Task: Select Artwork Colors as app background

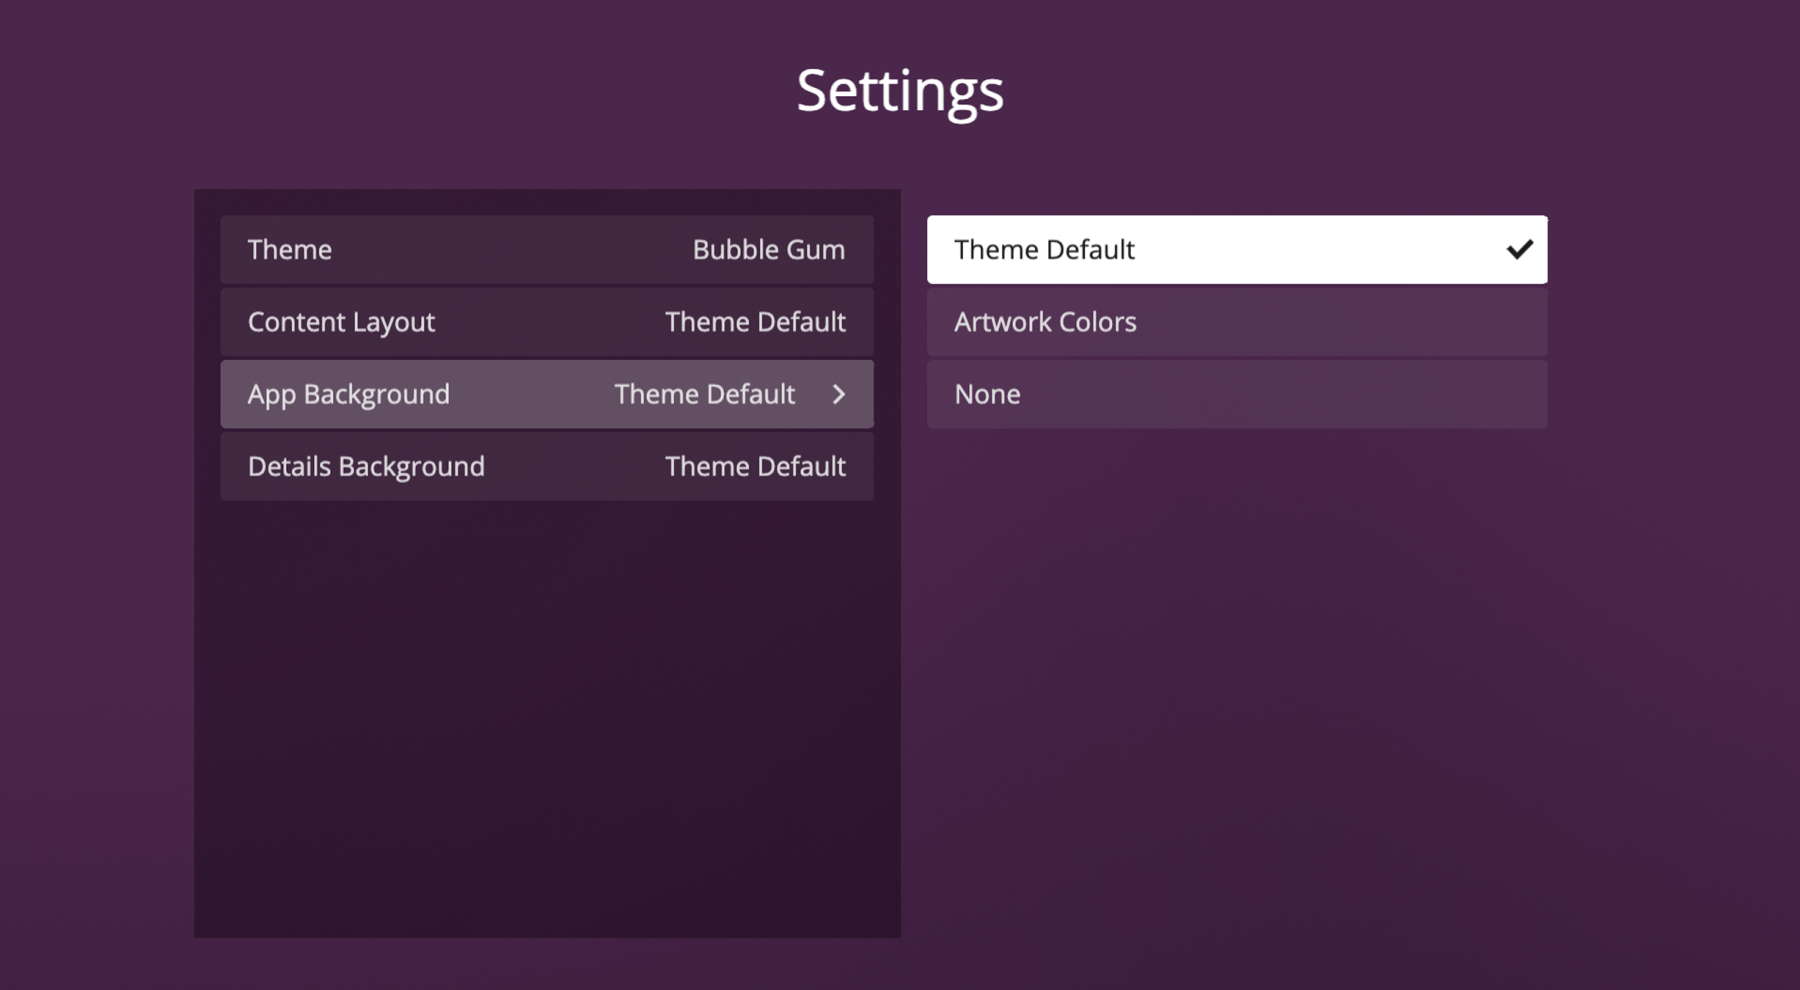Action: pyautogui.click(x=1237, y=321)
